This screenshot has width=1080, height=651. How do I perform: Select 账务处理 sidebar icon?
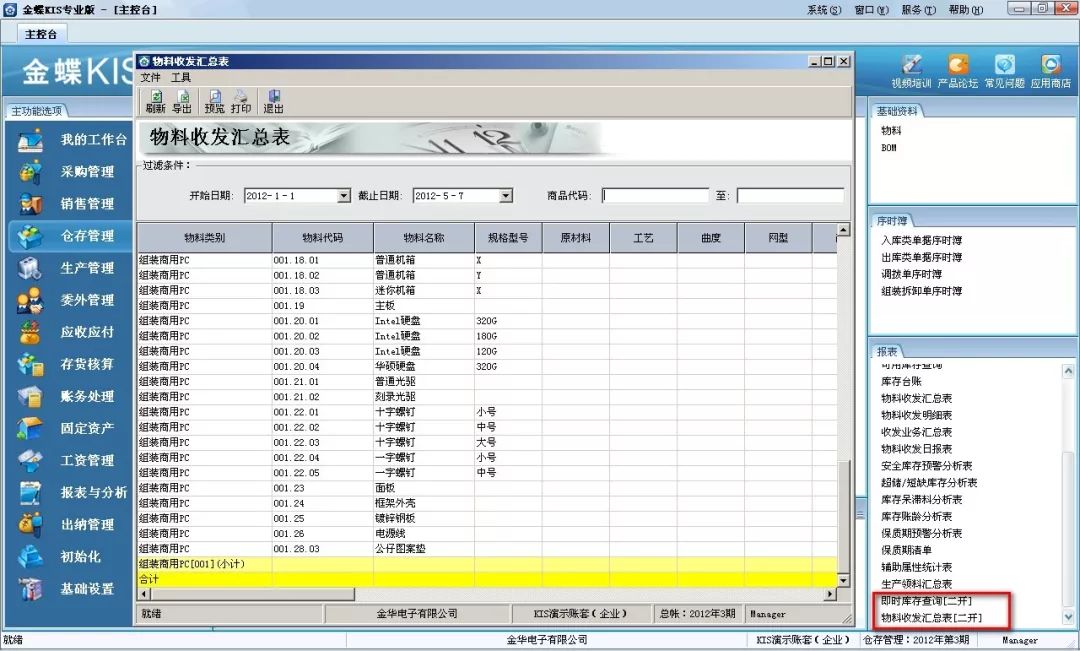pyautogui.click(x=30, y=397)
